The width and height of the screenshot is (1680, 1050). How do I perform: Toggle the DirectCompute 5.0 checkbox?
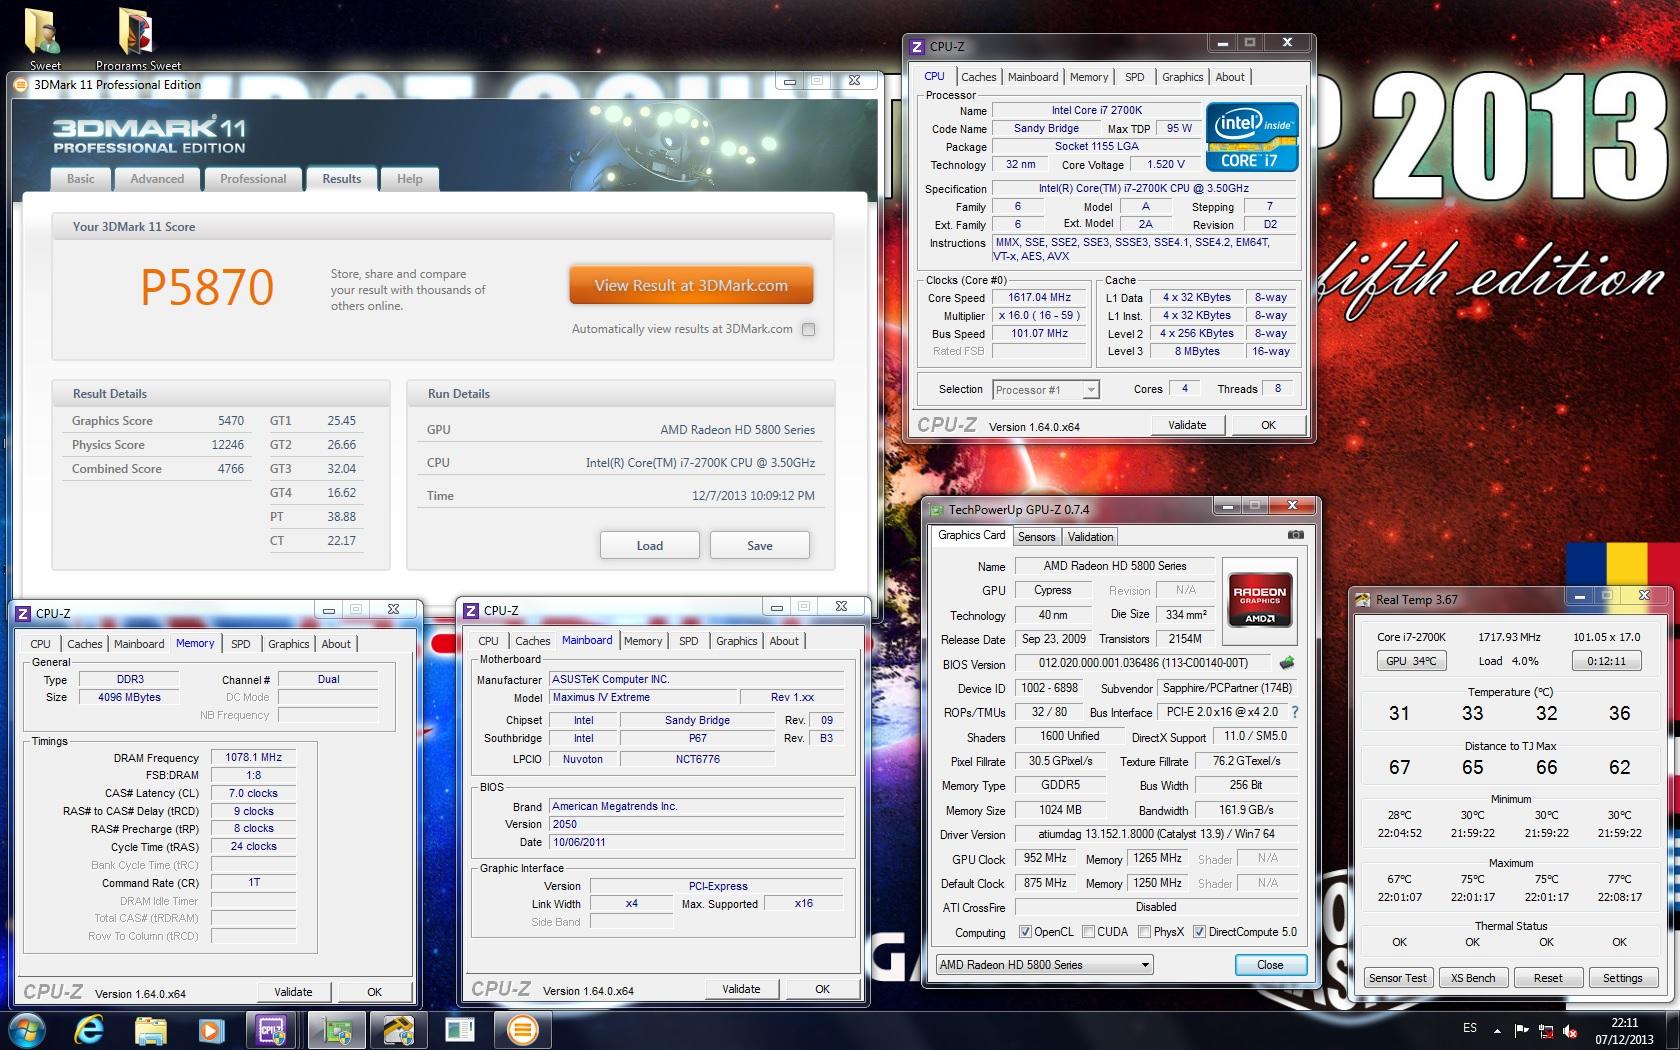[x=1199, y=932]
